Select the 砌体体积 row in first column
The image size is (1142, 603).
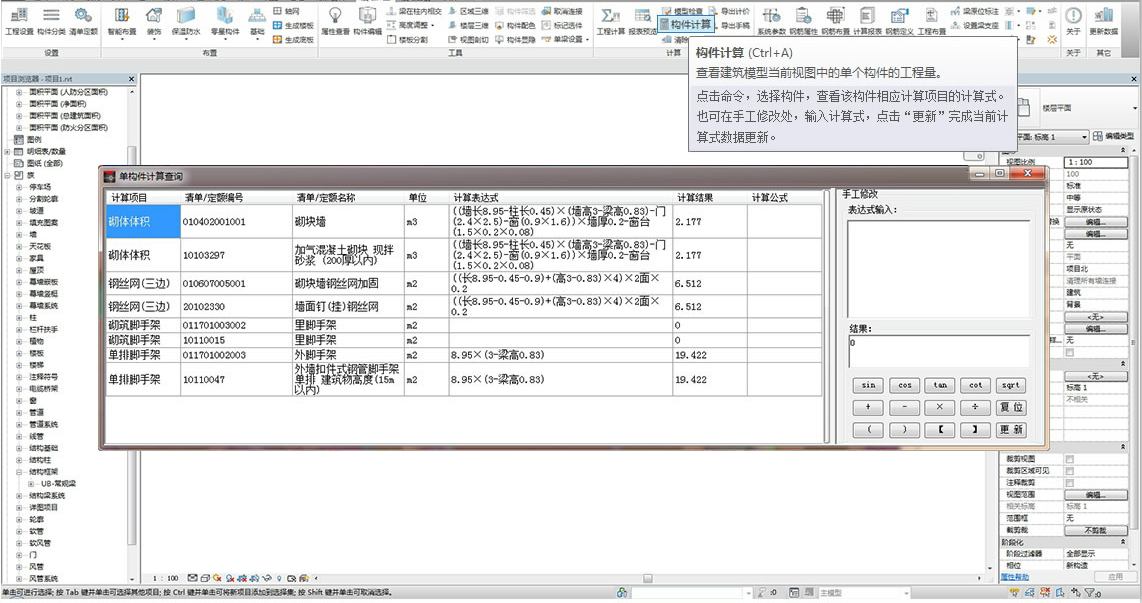click(x=142, y=221)
